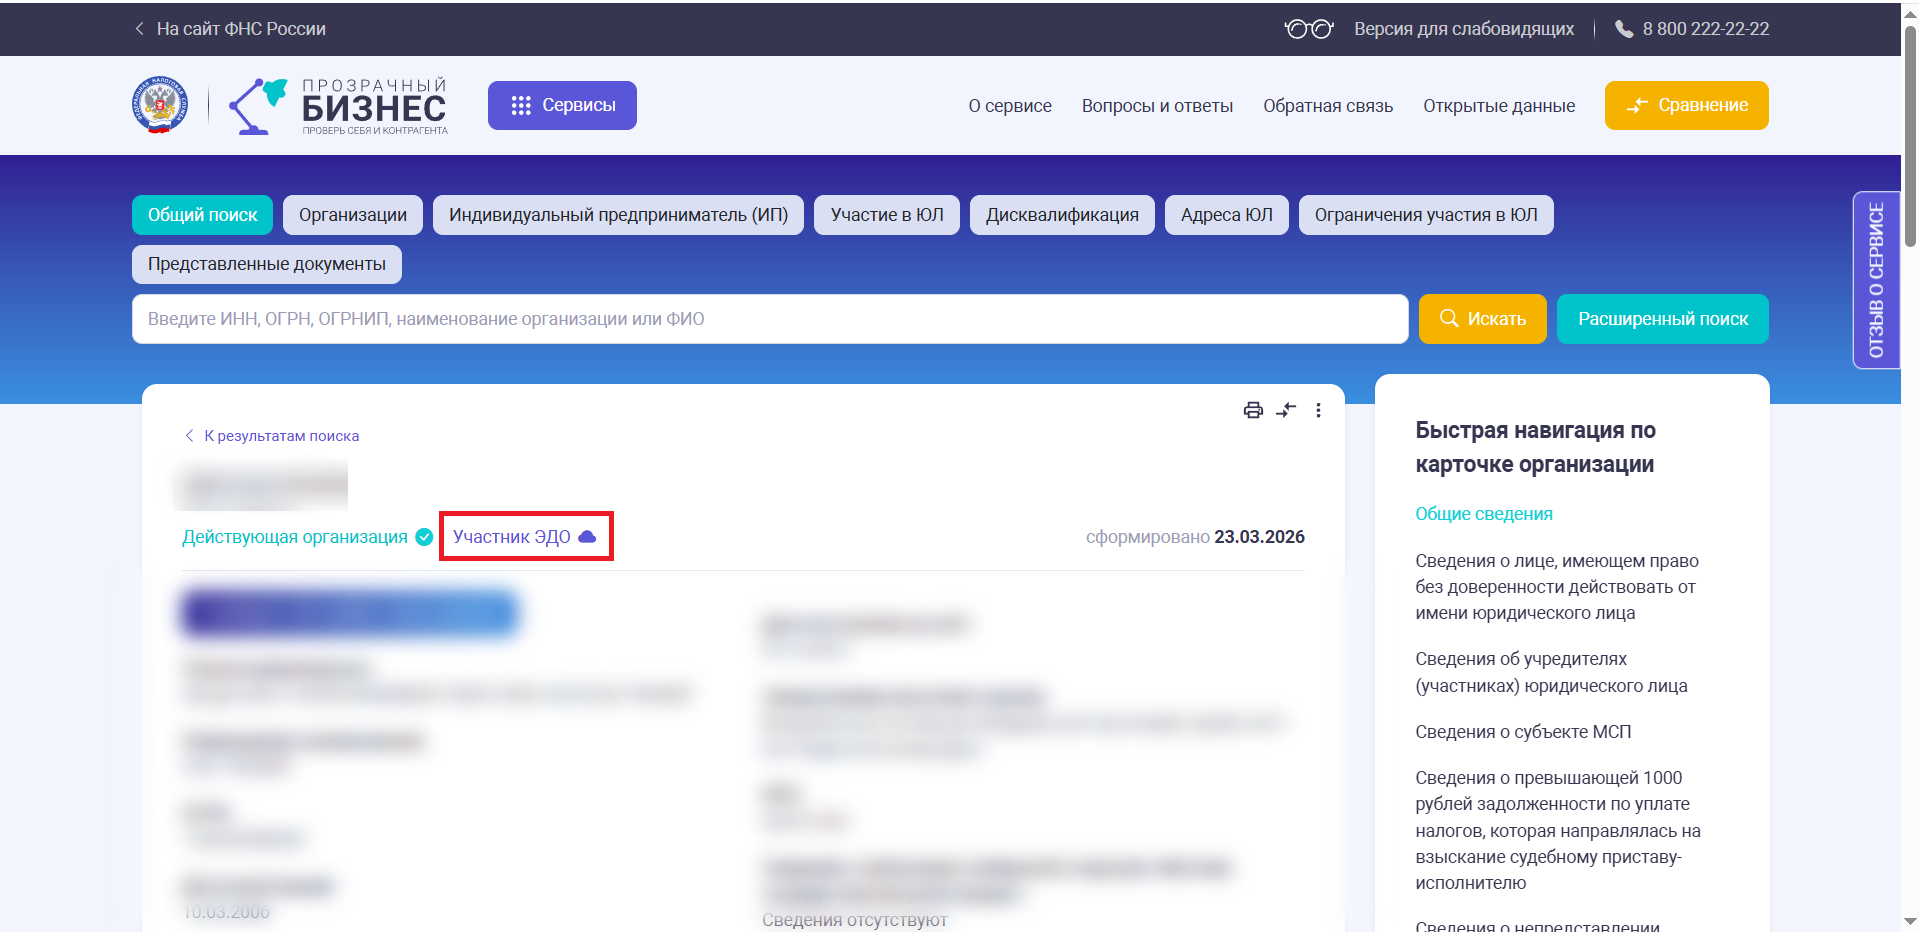The height and width of the screenshot is (932, 1919).
Task: Select the Организации search tab
Action: coord(353,215)
